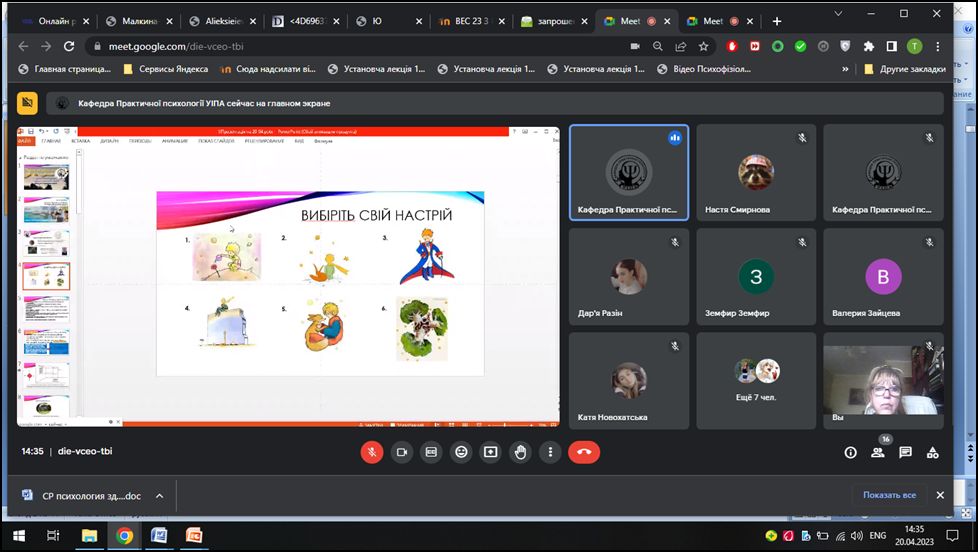The image size is (978, 552).
Task: Select the Земфир Земфир participant tile
Action: click(x=756, y=276)
